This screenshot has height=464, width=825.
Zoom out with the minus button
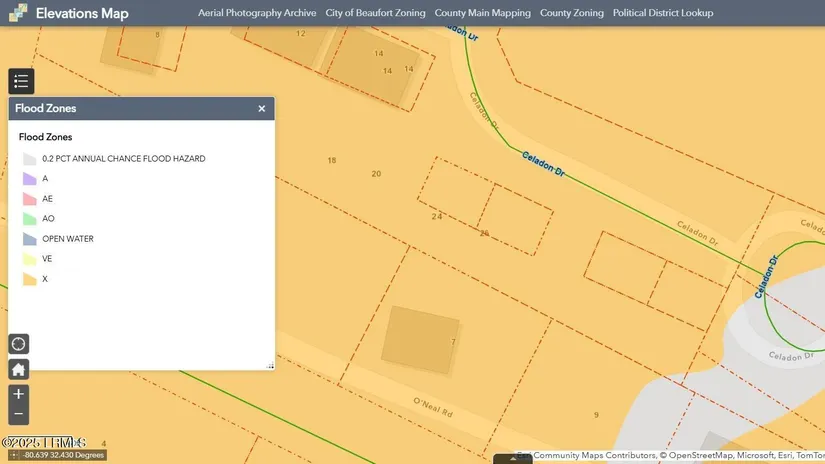[18, 415]
